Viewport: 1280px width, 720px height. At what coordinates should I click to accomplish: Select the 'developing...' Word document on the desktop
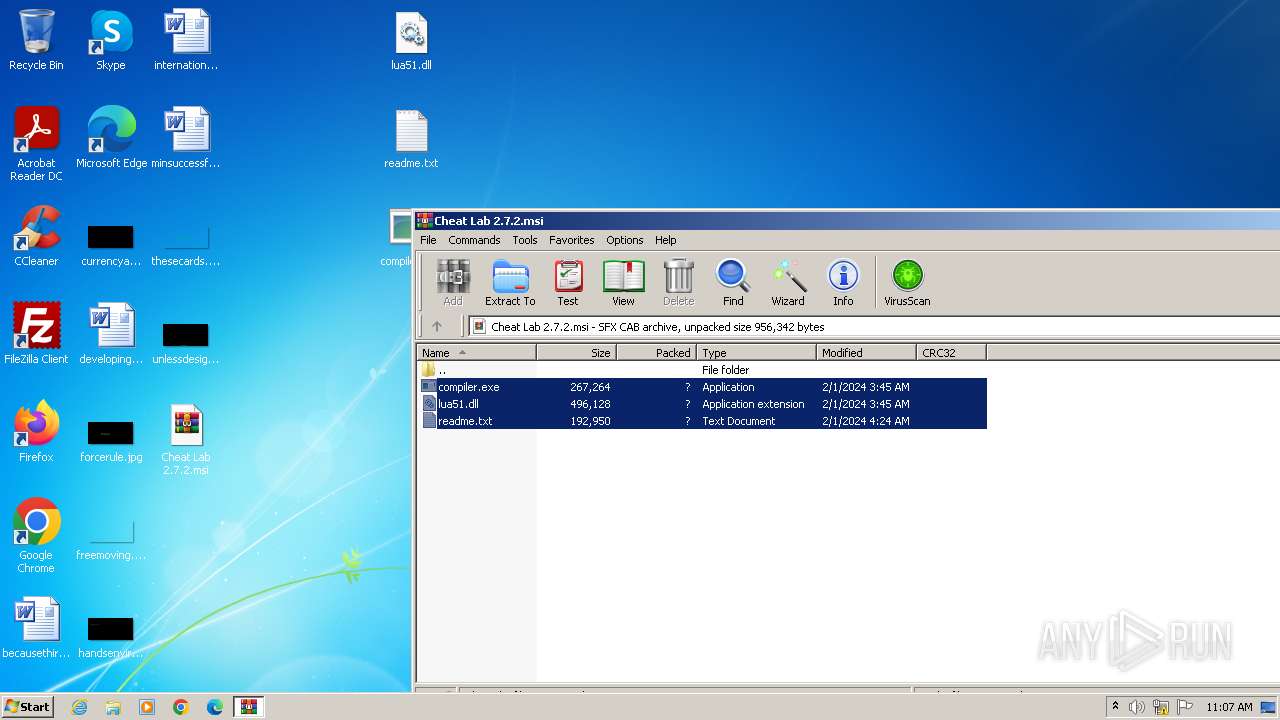coord(111,334)
